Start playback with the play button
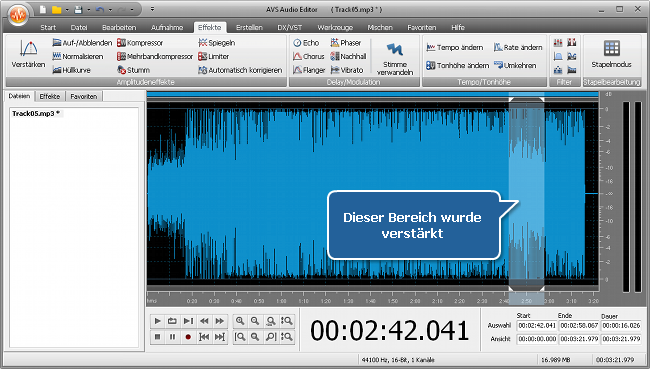This screenshot has height=369, width=650. click(x=157, y=321)
